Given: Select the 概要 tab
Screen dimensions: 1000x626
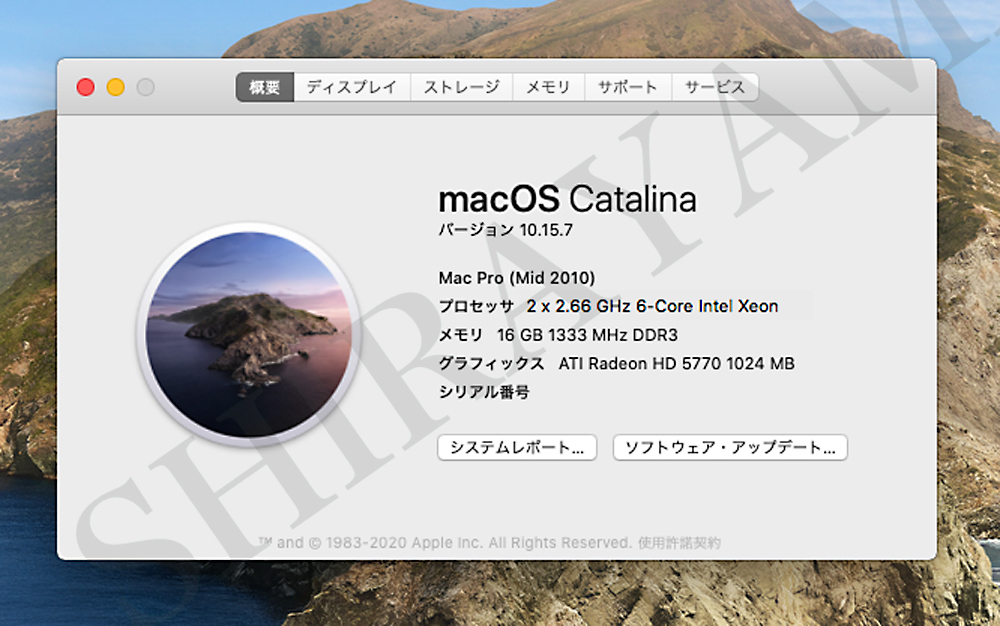Looking at the screenshot, I should (x=265, y=87).
